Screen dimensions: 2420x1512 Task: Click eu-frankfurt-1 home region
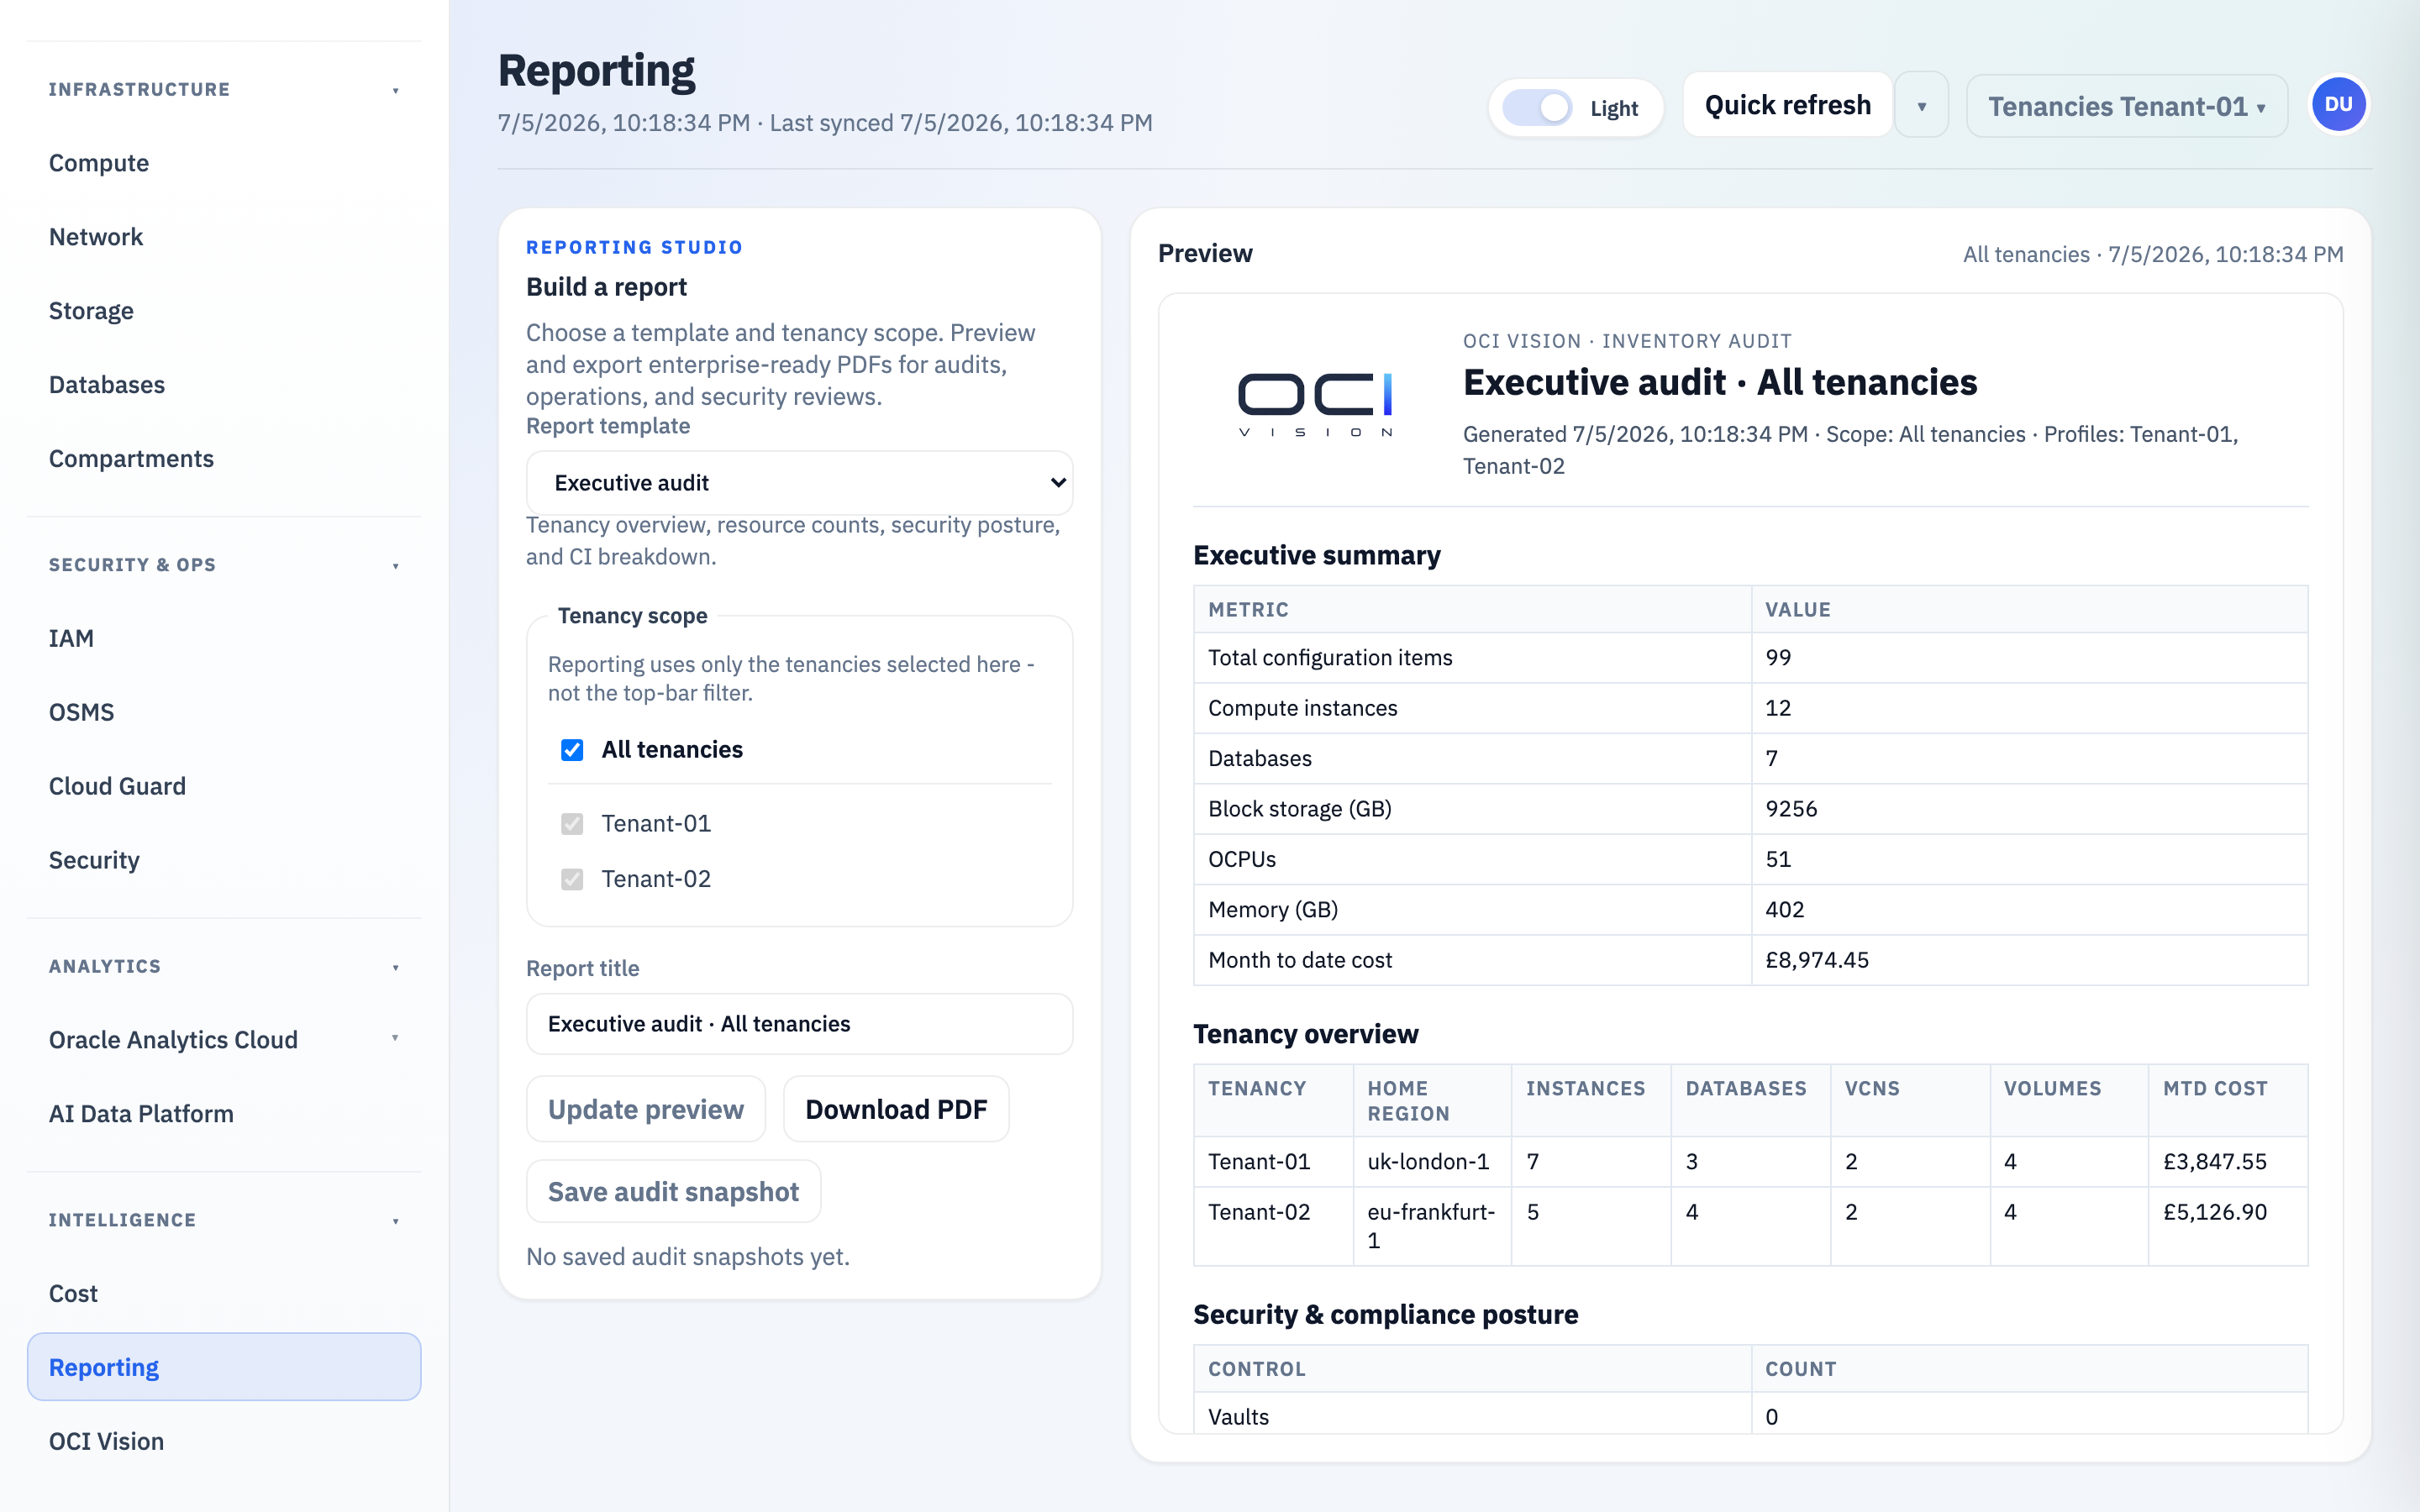[1431, 1226]
